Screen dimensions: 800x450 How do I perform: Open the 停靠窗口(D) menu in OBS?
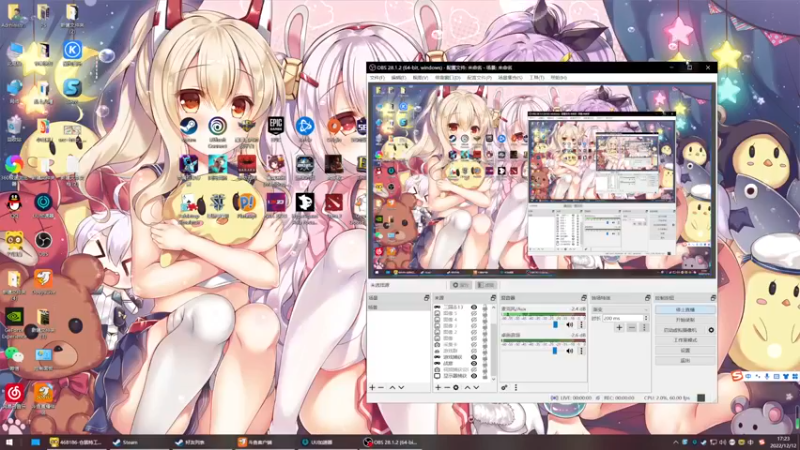click(x=447, y=78)
